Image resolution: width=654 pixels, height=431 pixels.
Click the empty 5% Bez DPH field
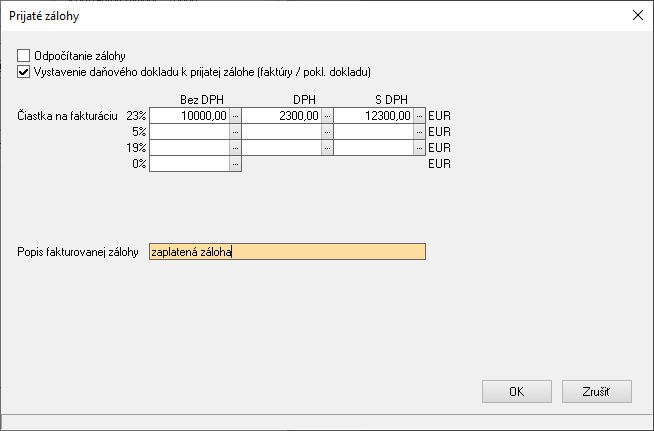[x=189, y=132]
